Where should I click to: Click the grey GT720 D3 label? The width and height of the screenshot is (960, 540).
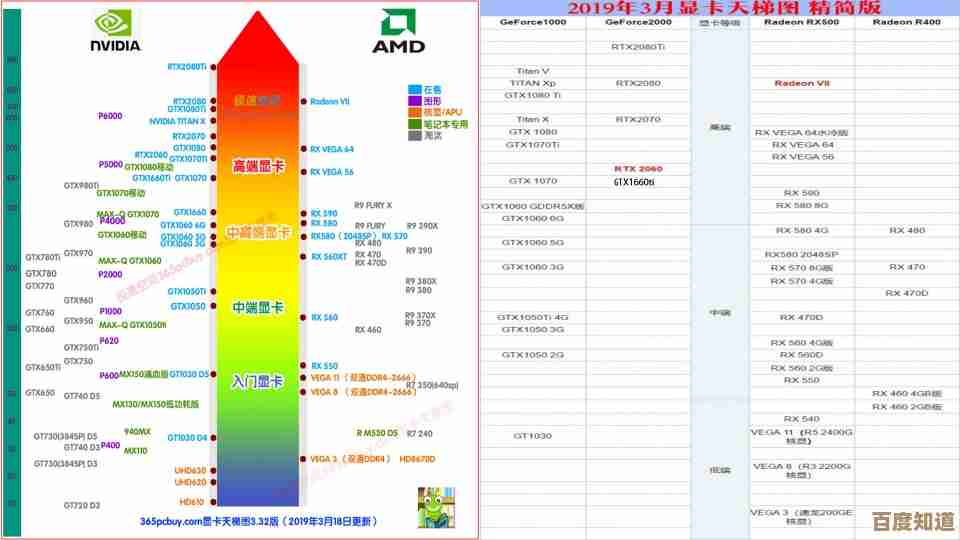(x=82, y=506)
